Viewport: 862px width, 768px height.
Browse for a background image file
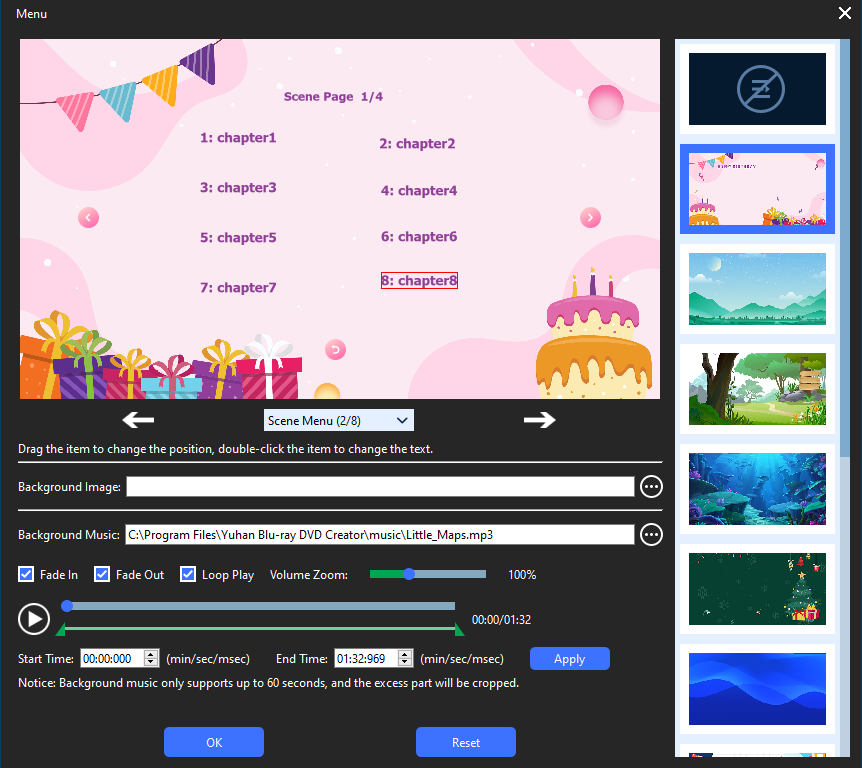pos(651,487)
